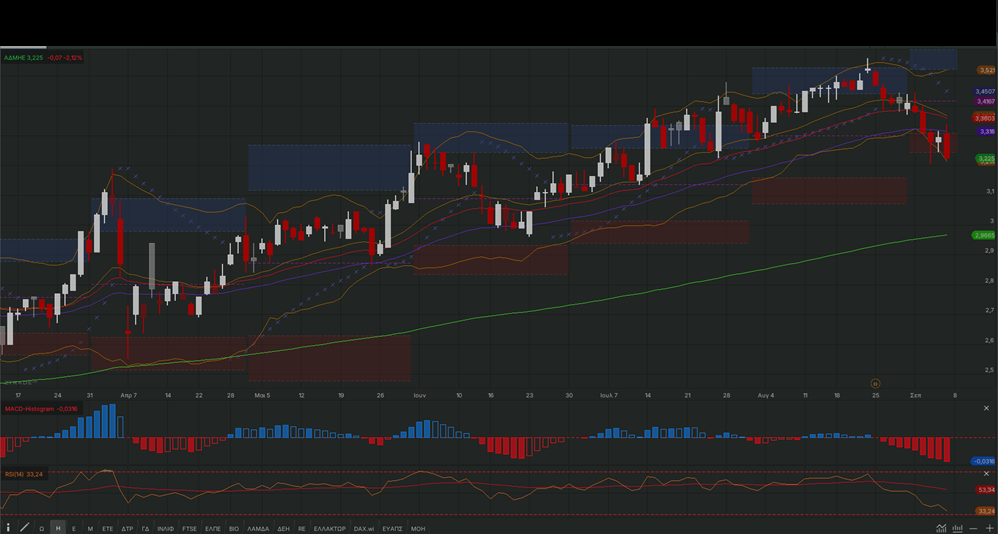Viewport: 998px width, 534px height.
Task: Switch to the E timeframe
Action: [x=74, y=528]
